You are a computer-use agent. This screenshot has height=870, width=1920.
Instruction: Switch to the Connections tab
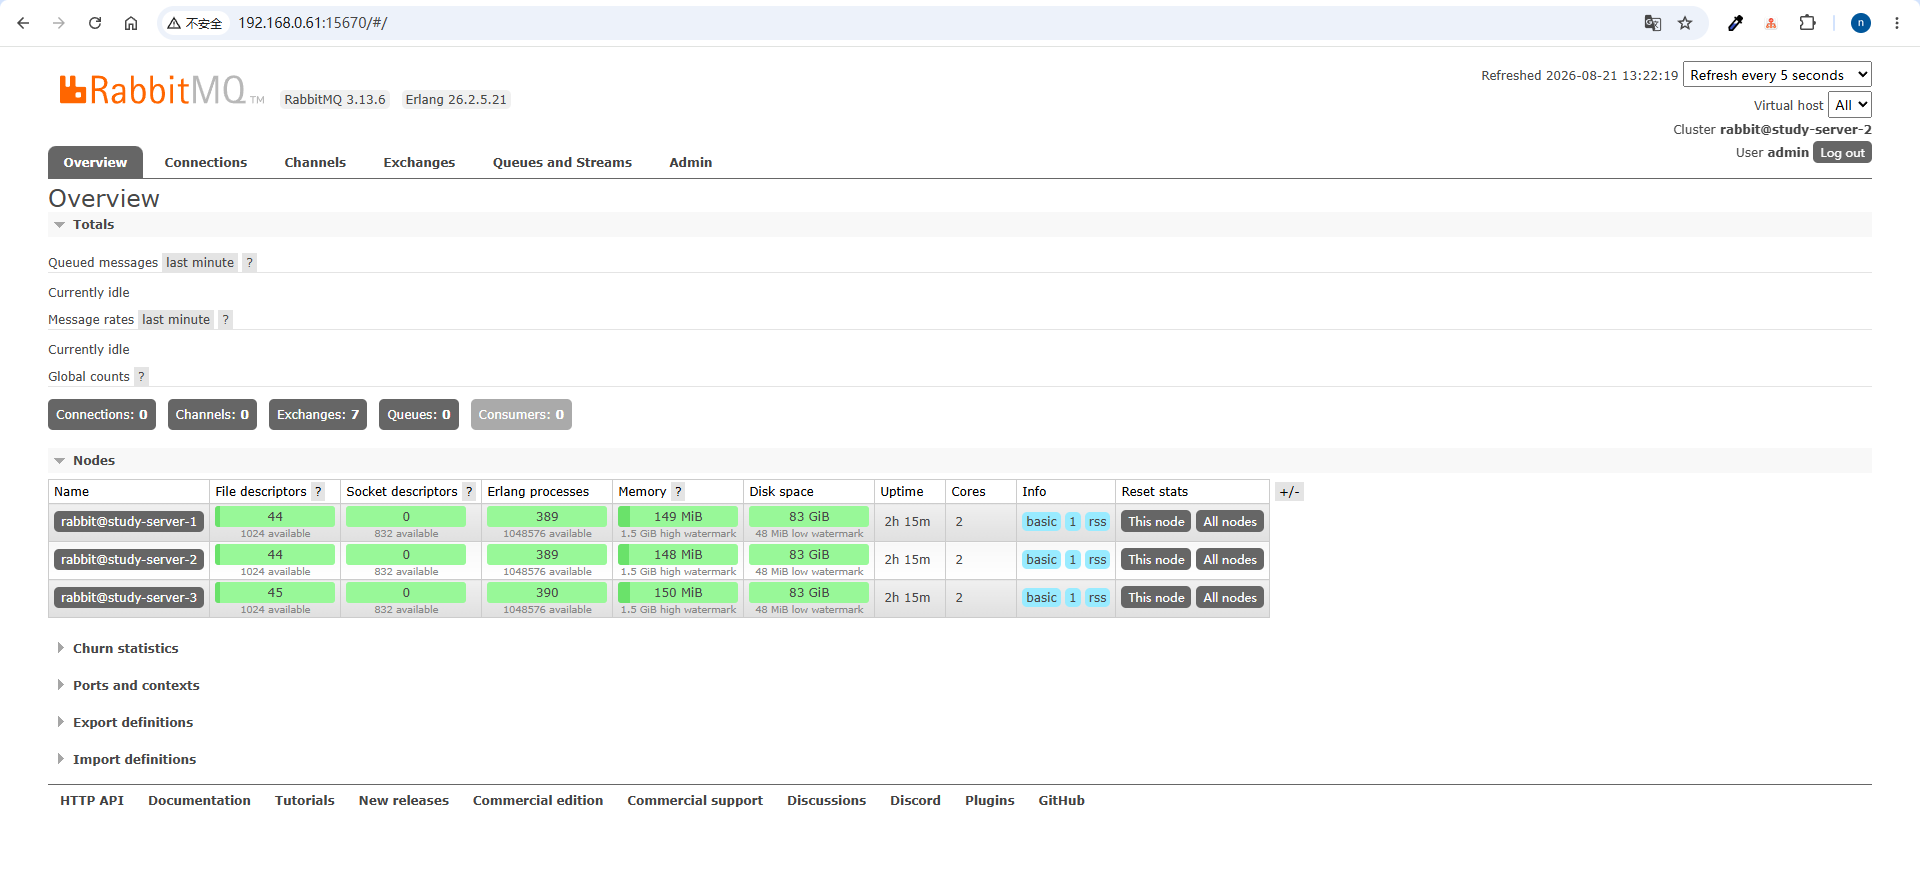point(206,163)
